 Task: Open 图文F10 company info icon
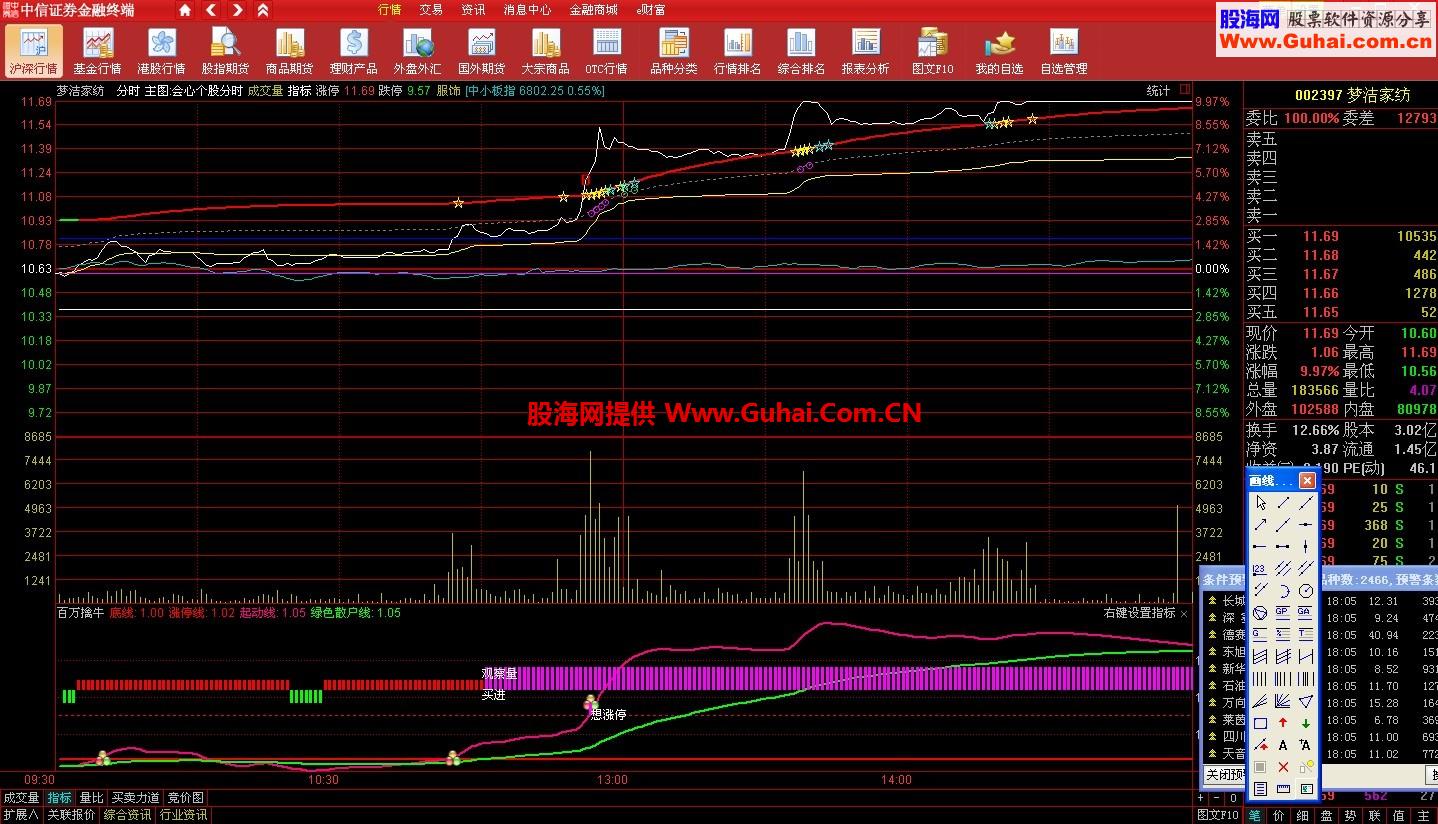point(932,51)
